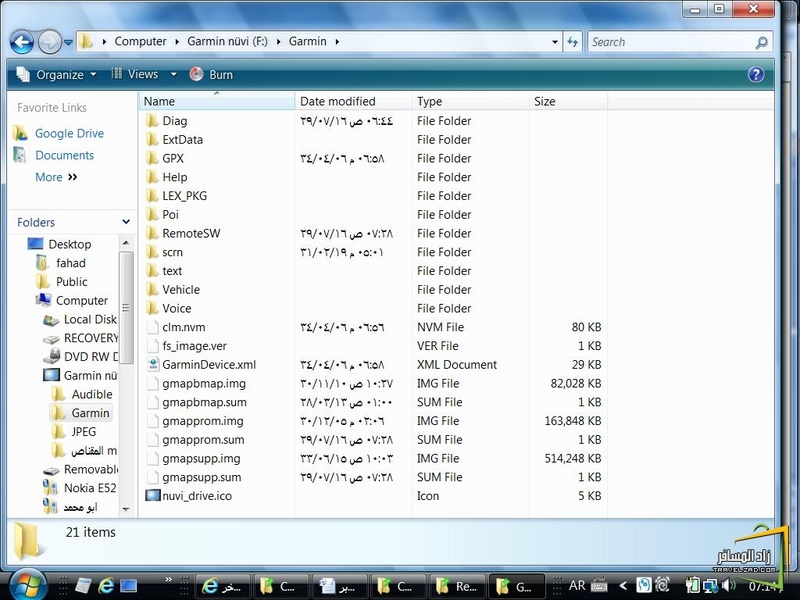Select Audible folder in tree
Image resolution: width=800 pixels, height=600 pixels.
pyautogui.click(x=92, y=394)
